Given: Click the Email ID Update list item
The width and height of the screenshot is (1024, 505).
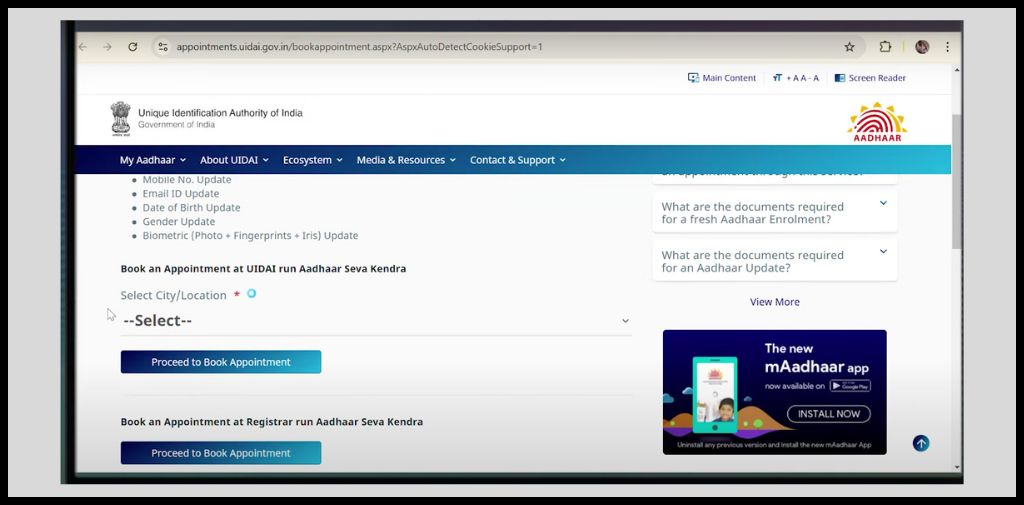Looking at the screenshot, I should pos(181,194).
